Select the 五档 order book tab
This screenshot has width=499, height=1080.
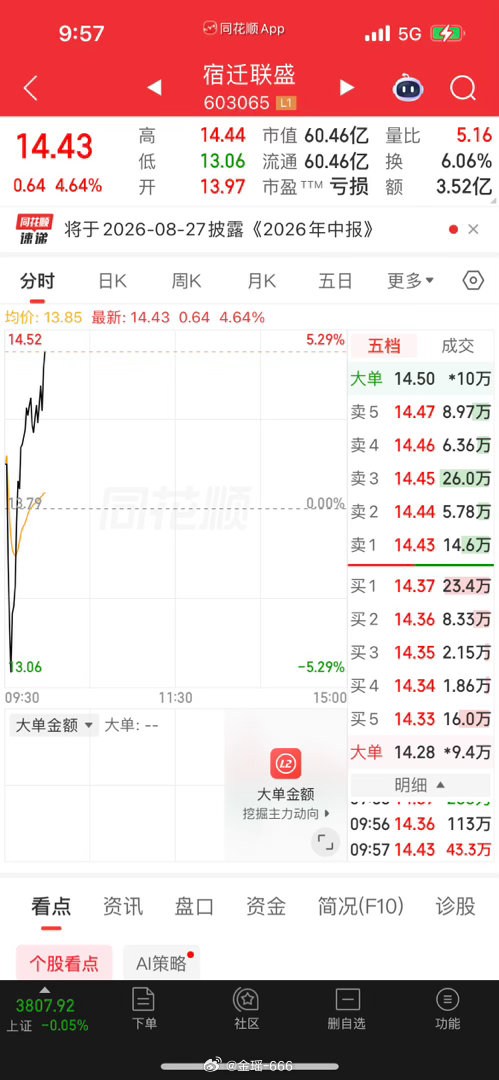(x=384, y=346)
